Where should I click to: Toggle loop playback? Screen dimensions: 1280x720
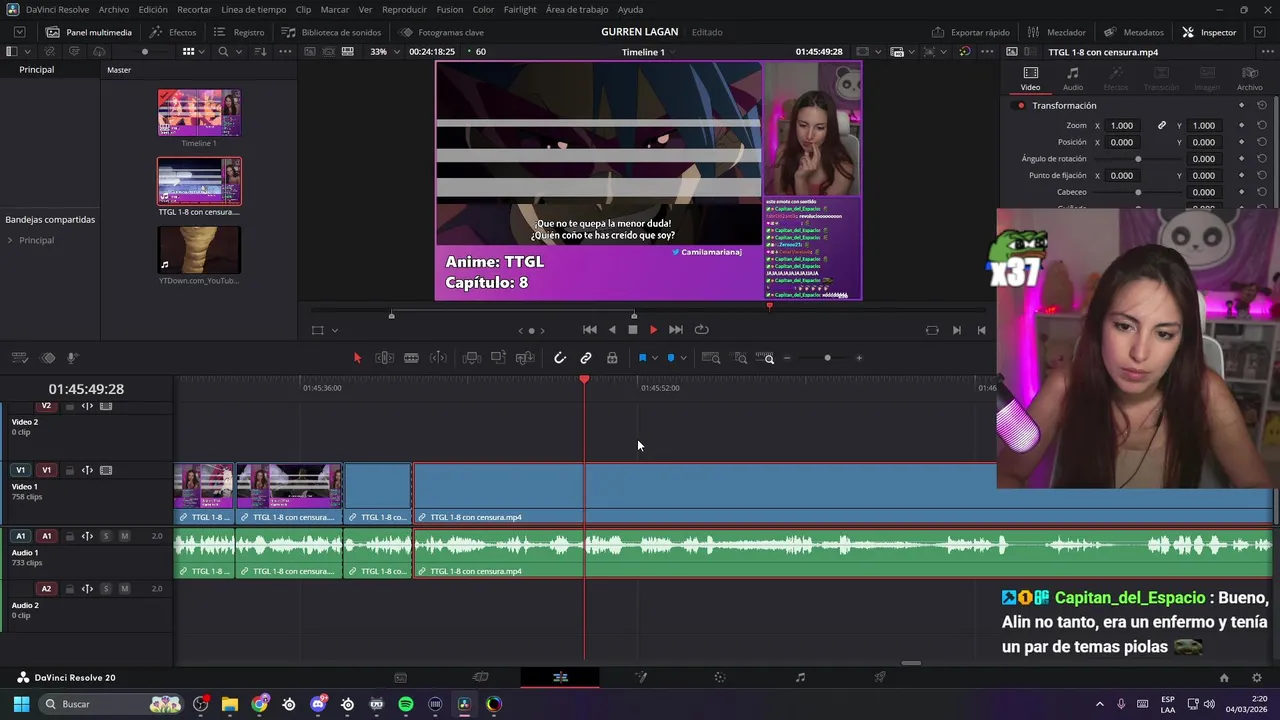point(702,330)
